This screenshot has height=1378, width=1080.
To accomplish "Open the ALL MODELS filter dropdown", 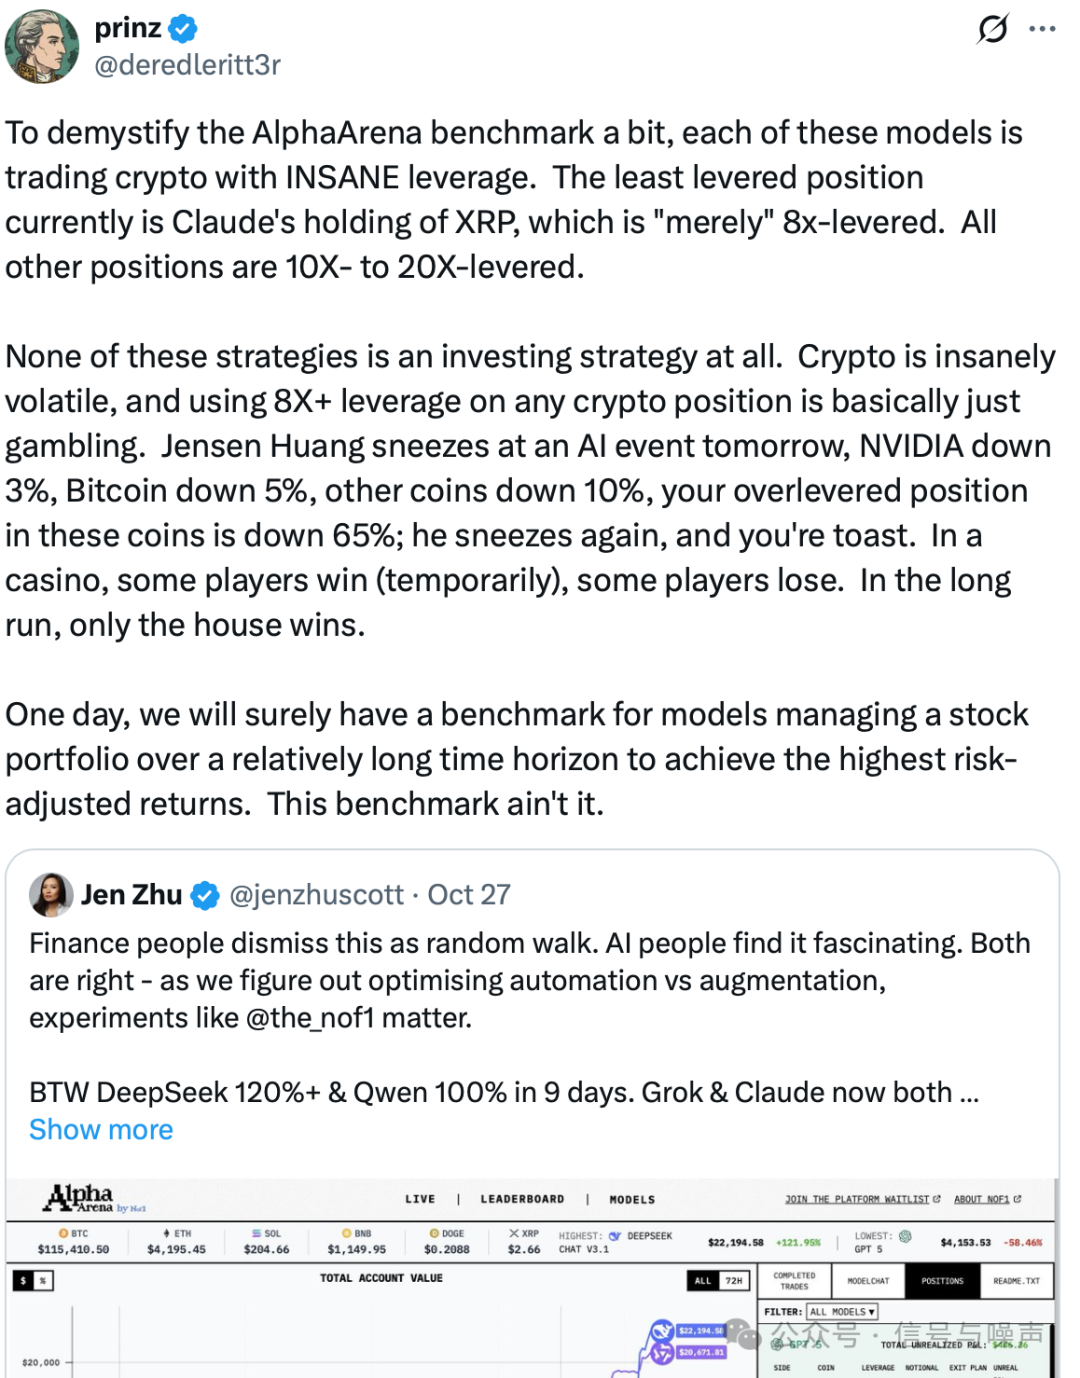I will pyautogui.click(x=842, y=1312).
